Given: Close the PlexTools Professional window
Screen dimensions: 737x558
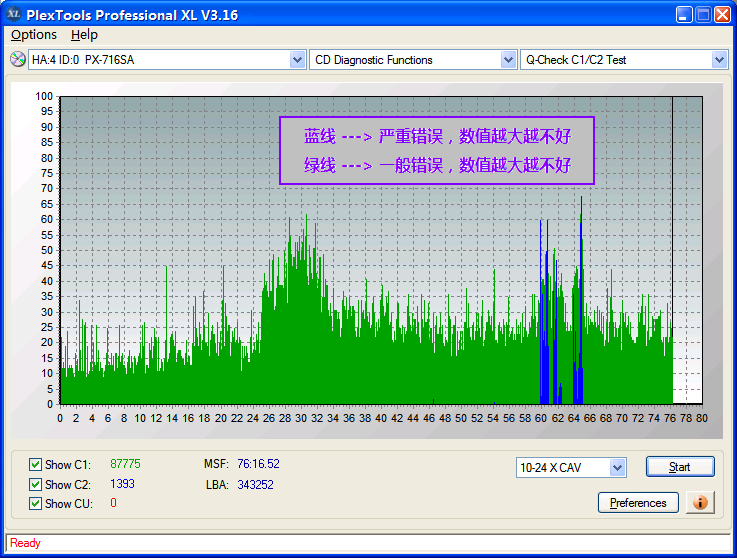Looking at the screenshot, I should 723,14.
